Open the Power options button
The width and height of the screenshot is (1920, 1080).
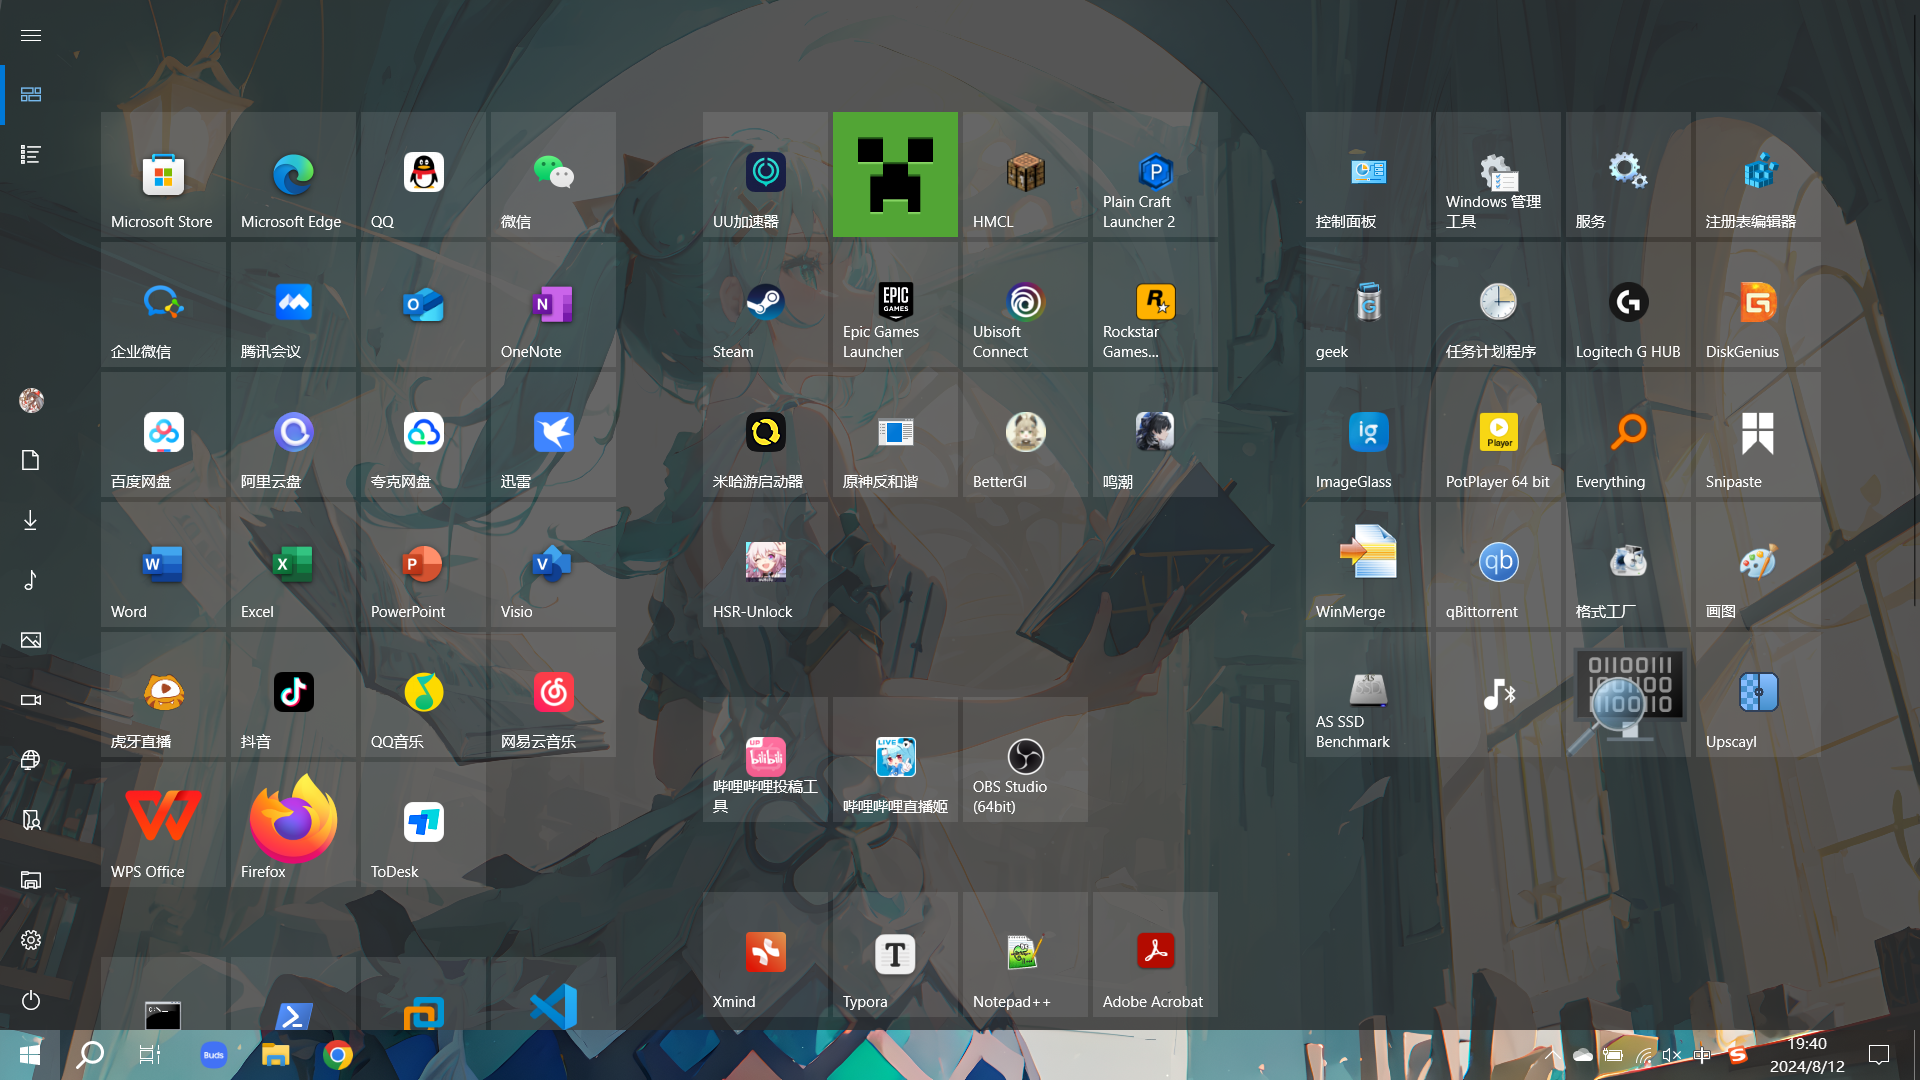pos(31,1000)
